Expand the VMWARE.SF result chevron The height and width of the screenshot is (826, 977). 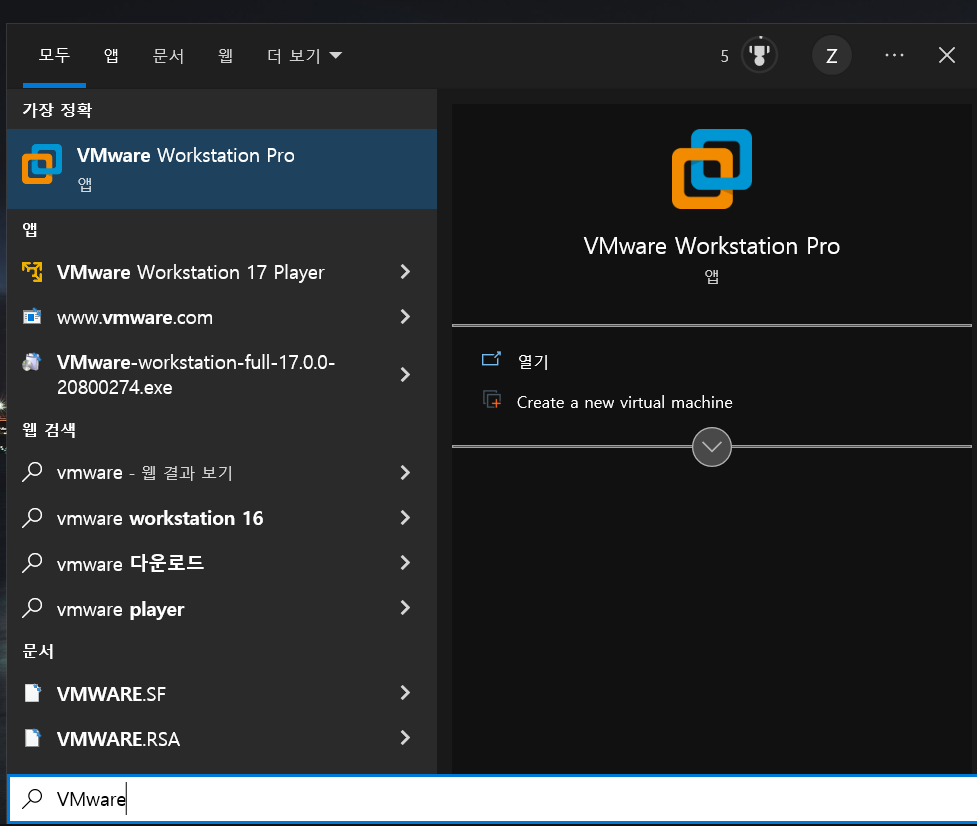point(405,692)
